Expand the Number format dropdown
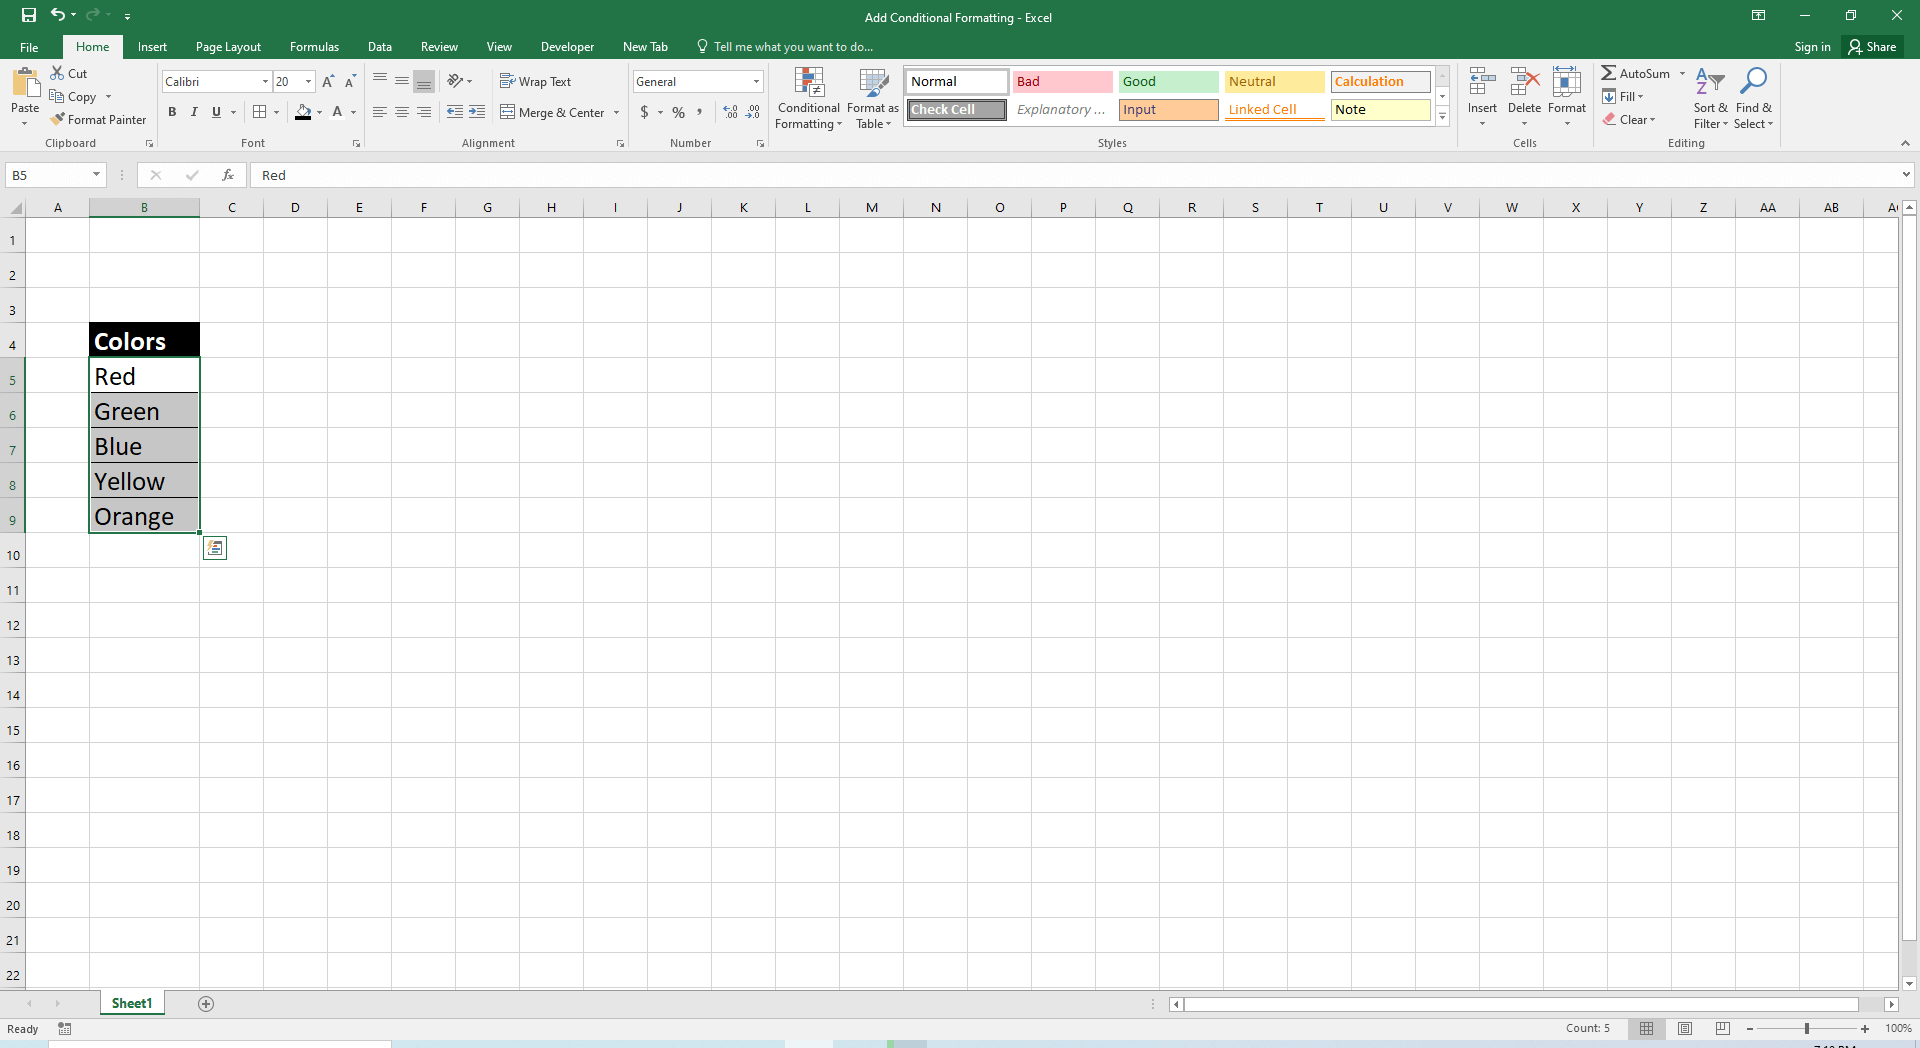 pyautogui.click(x=757, y=81)
